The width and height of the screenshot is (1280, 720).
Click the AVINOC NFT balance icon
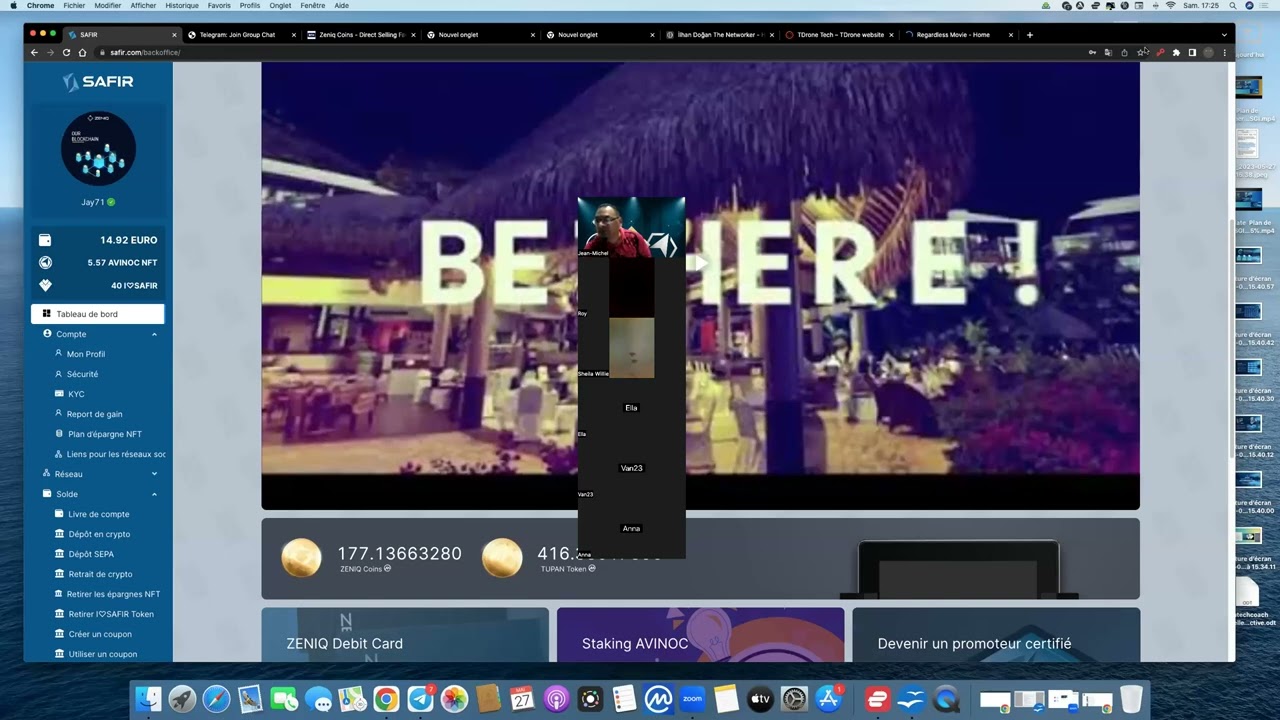45,263
